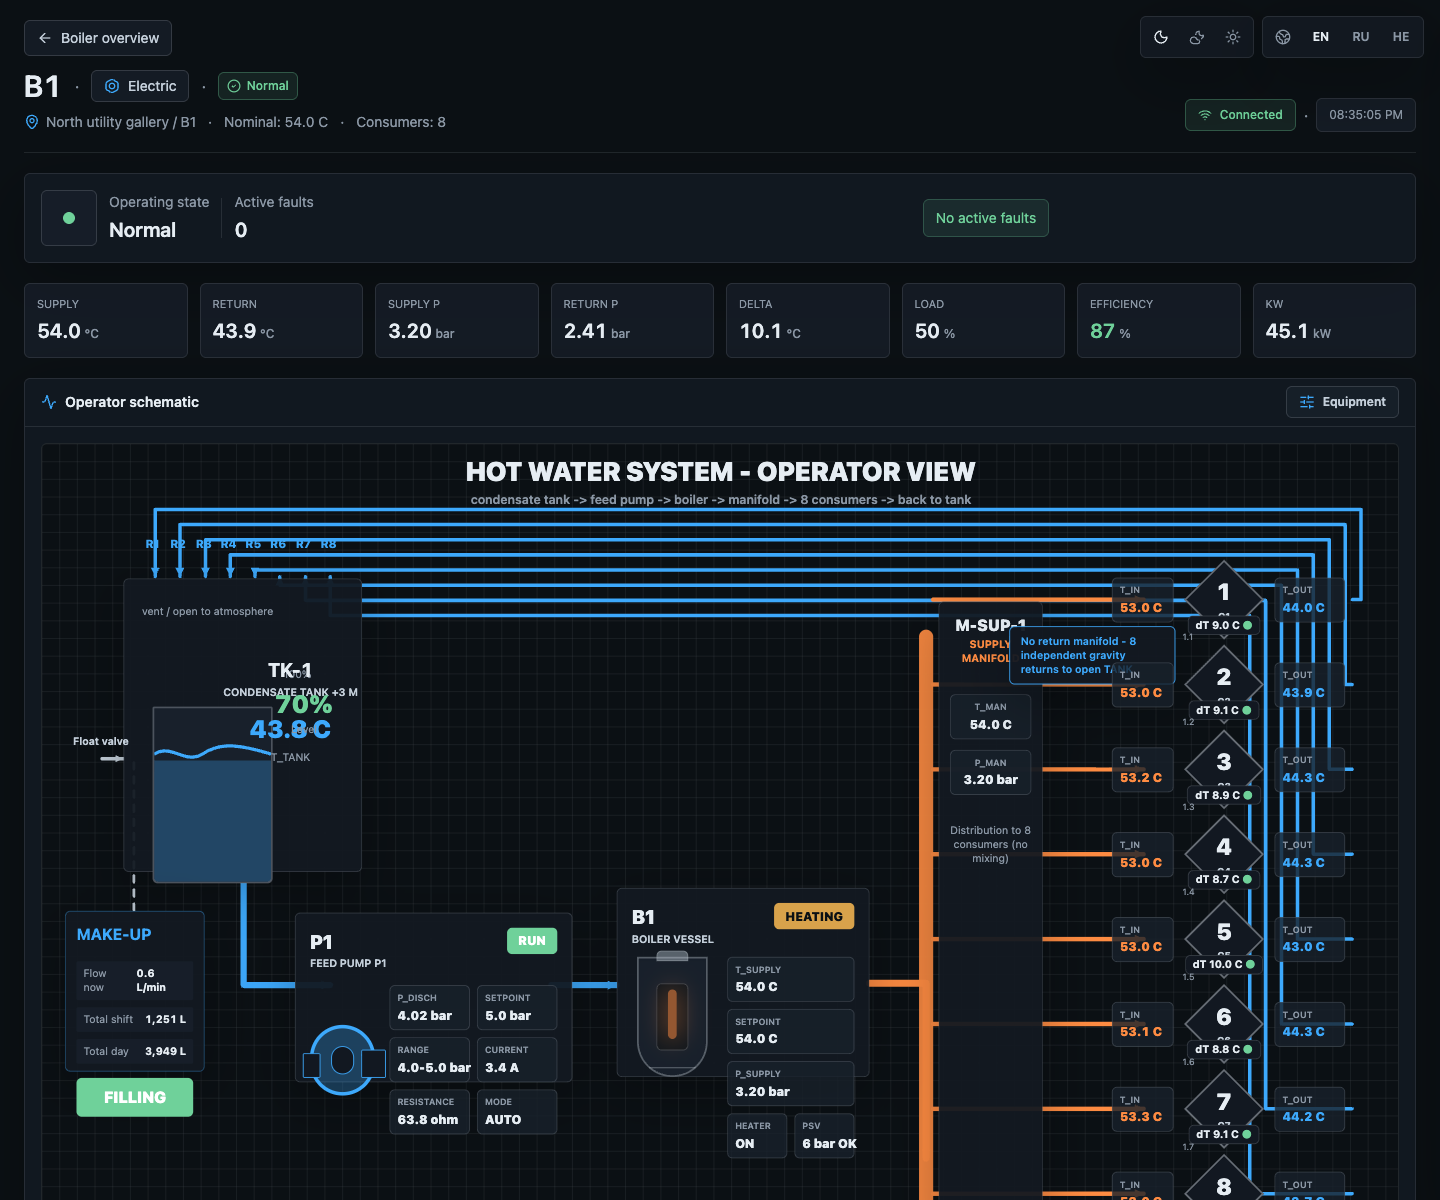Click the Total day 3,949 L row
Screen dimensions: 1440x1200
click(x=135, y=1051)
